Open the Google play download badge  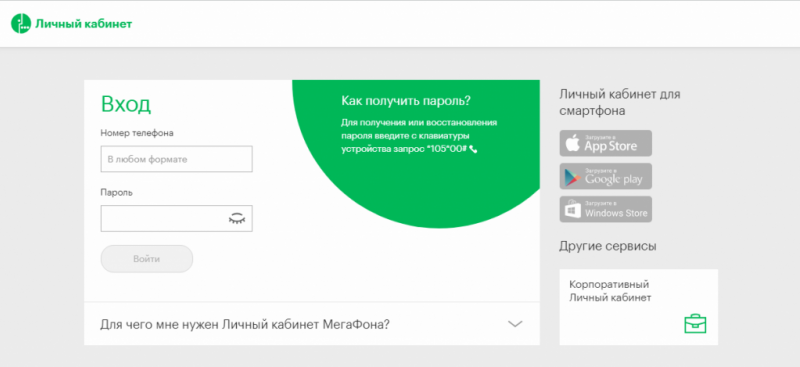pyautogui.click(x=606, y=177)
